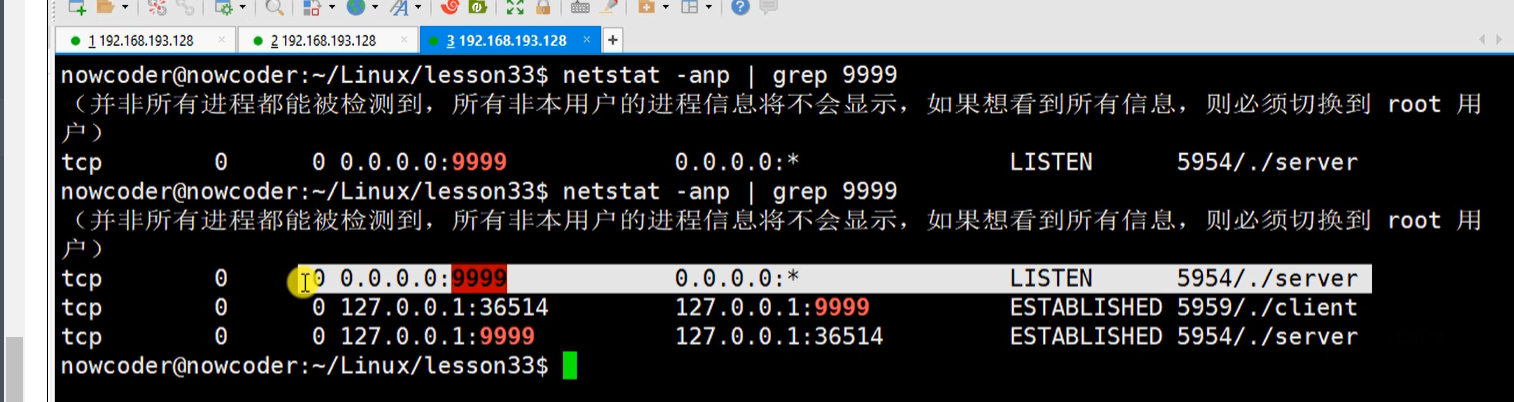
Task: Click the Open folder toolbar icon
Action: [105, 7]
